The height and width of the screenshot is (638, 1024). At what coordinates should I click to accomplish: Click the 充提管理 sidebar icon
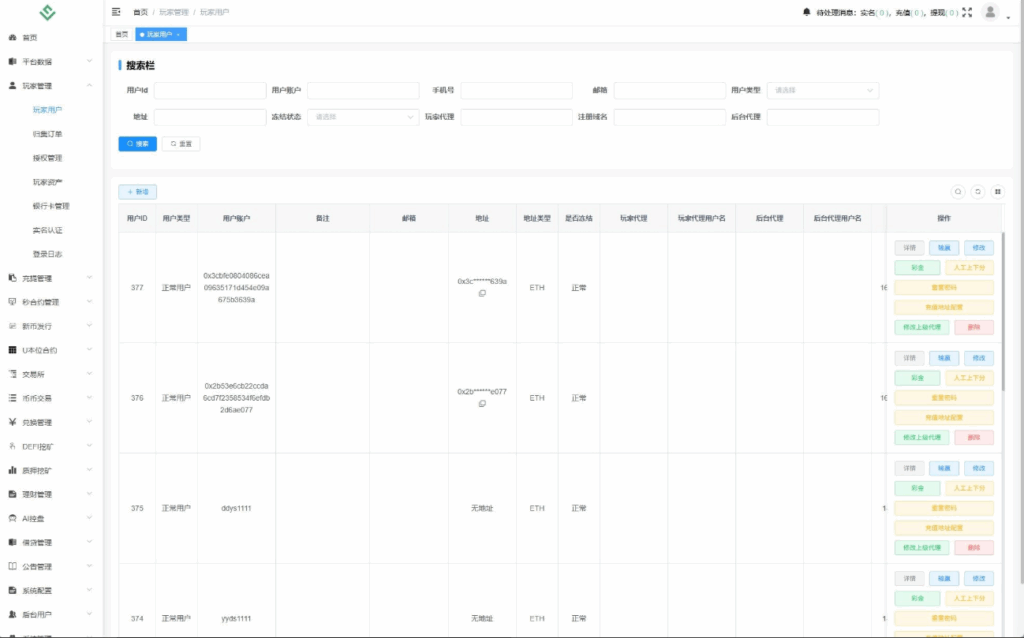(x=12, y=278)
